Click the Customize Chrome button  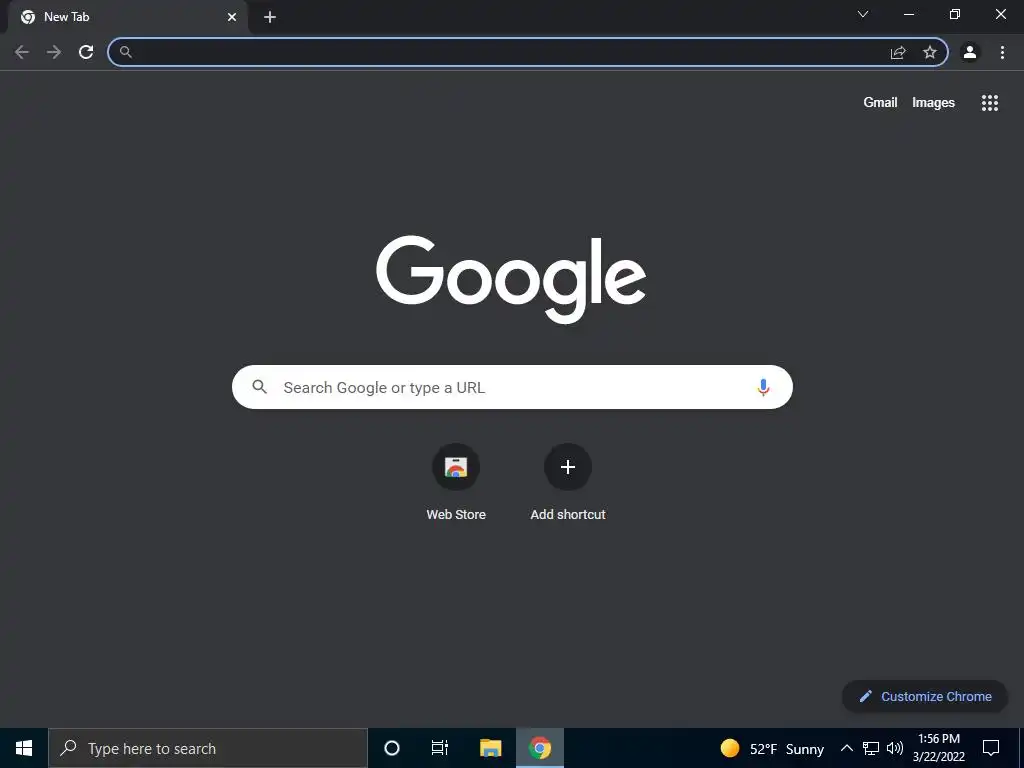[925, 696]
